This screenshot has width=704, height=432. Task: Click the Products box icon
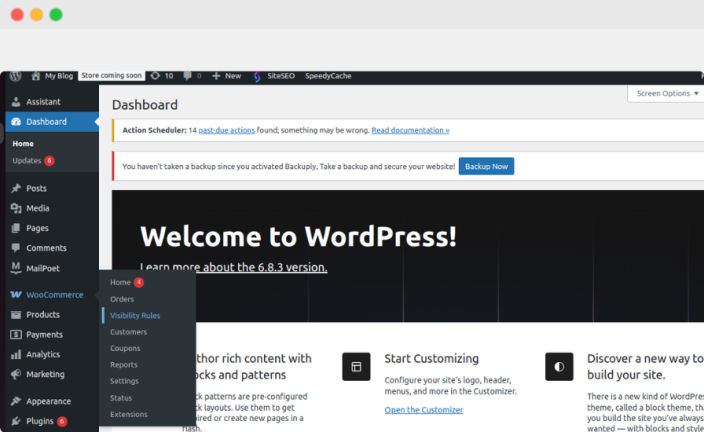click(16, 315)
